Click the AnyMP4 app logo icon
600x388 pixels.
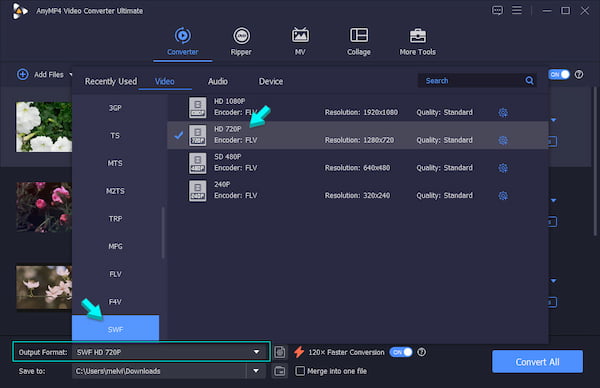click(x=20, y=11)
